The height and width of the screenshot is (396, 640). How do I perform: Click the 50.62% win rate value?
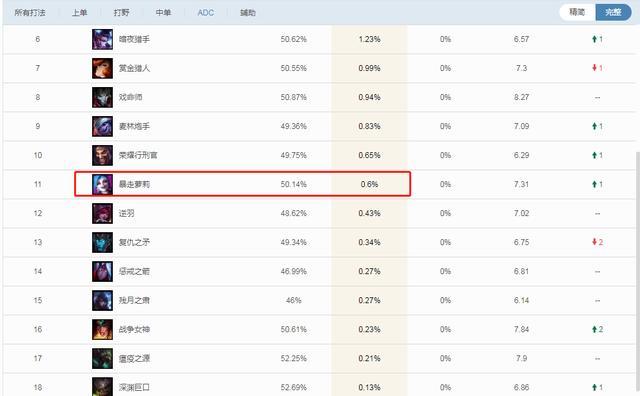point(293,39)
